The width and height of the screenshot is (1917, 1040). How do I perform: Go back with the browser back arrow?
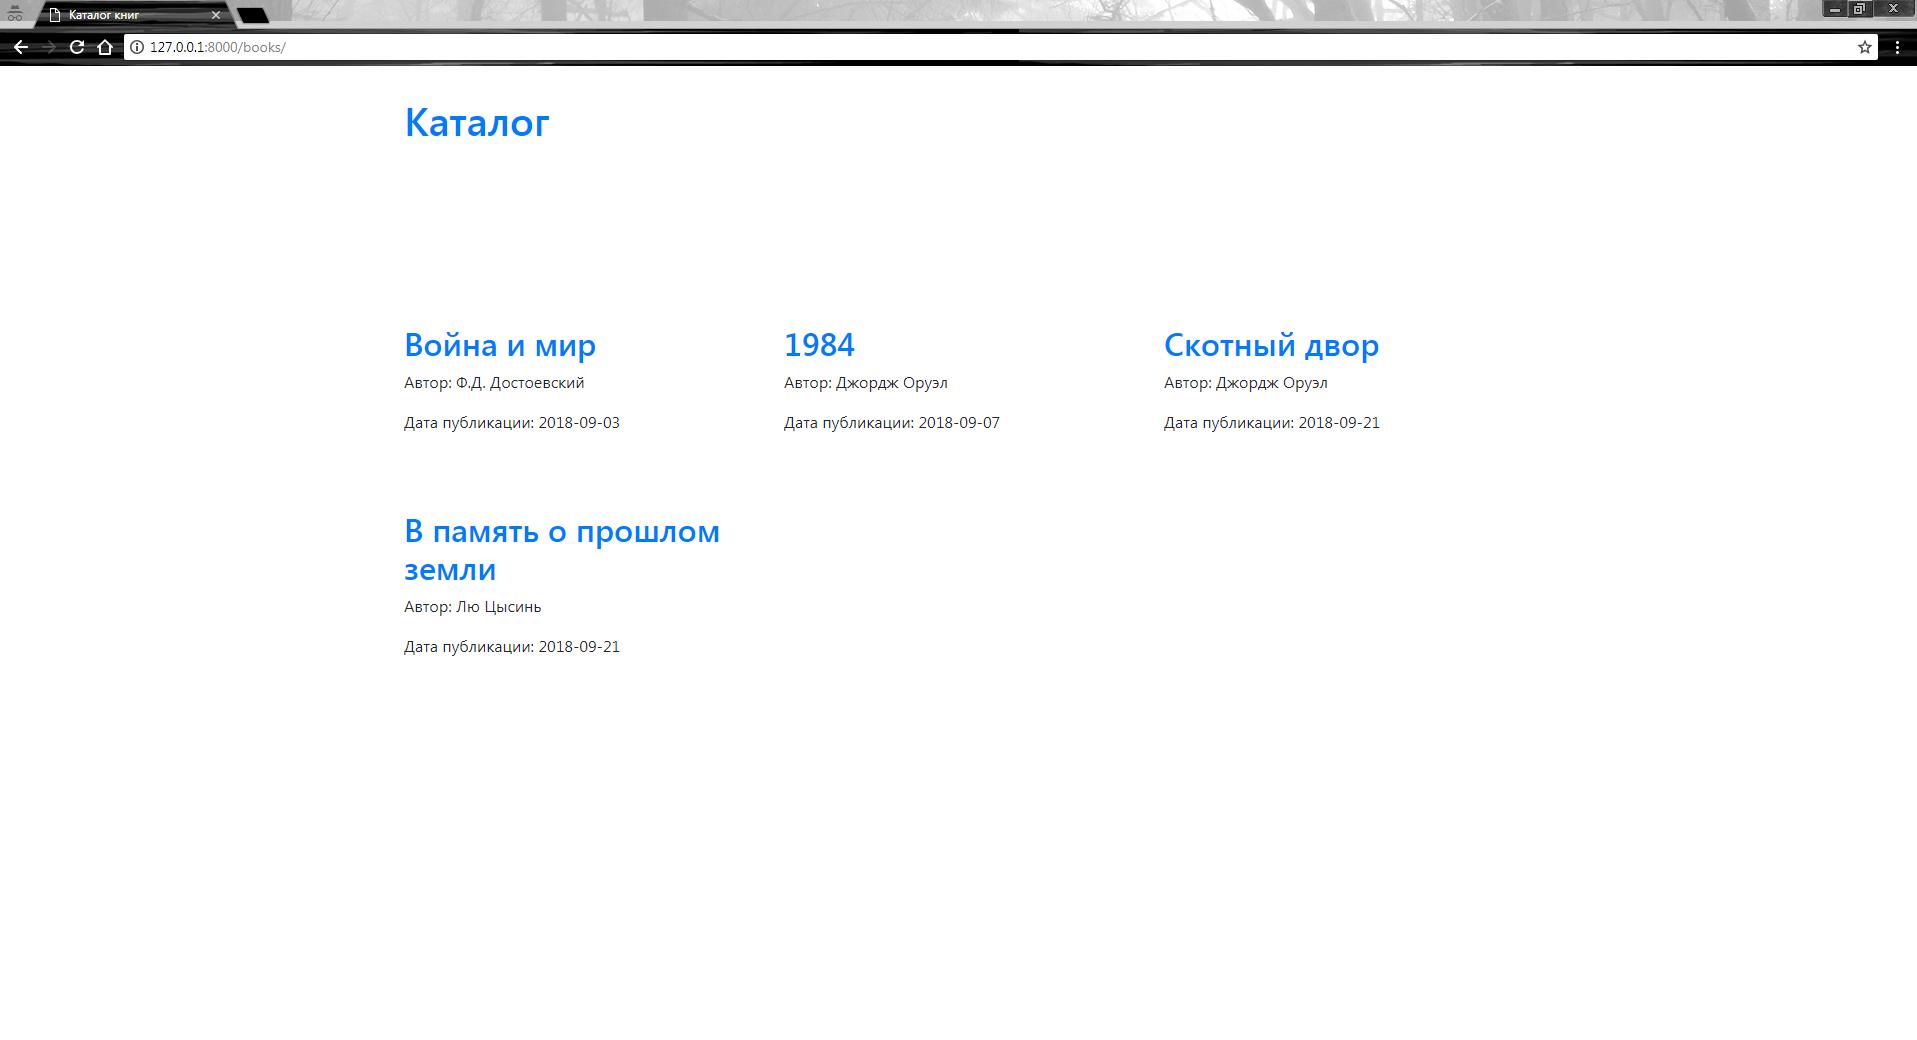(20, 47)
